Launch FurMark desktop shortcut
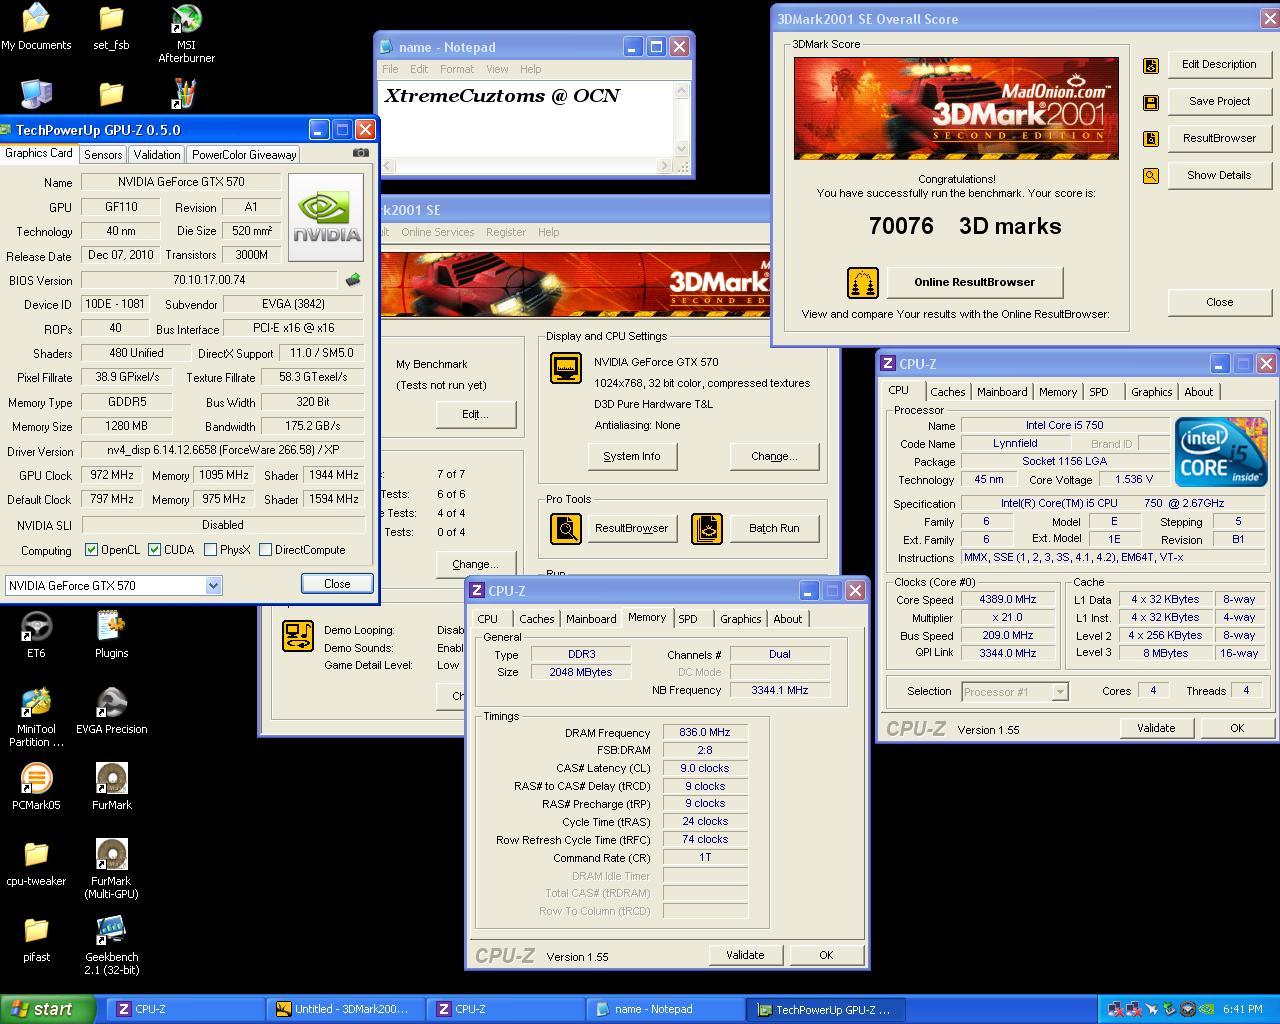The image size is (1280, 1024). click(111, 787)
